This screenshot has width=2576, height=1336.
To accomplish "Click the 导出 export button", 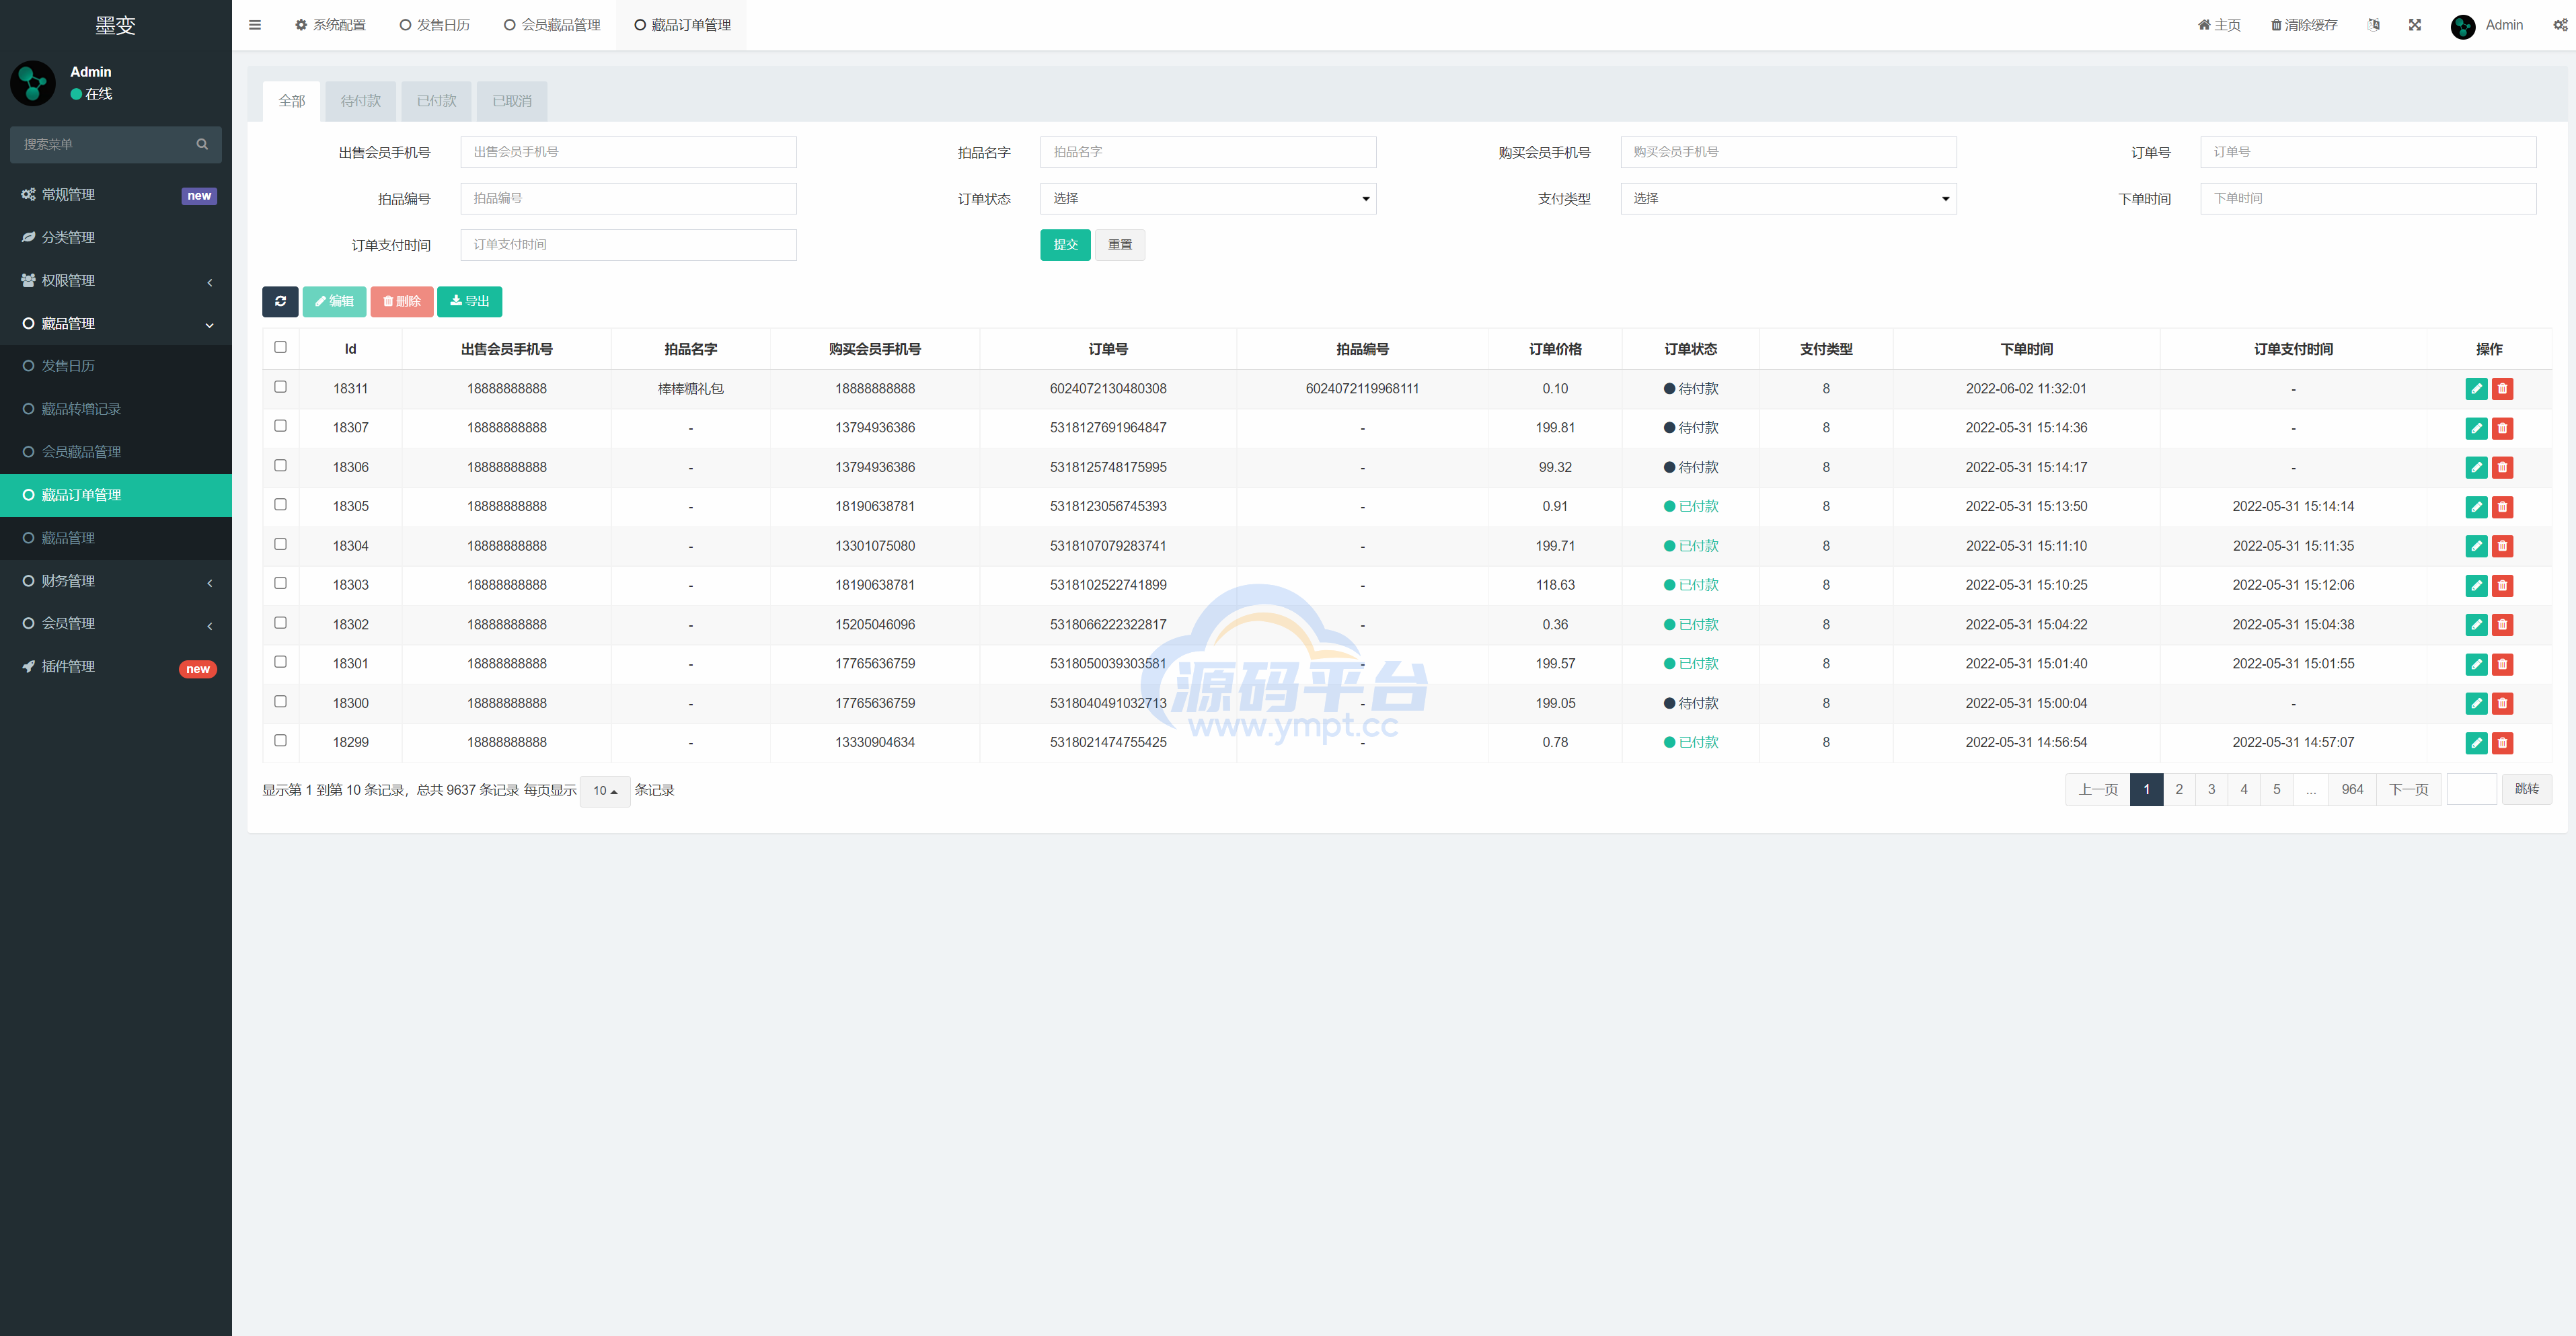I will (469, 301).
